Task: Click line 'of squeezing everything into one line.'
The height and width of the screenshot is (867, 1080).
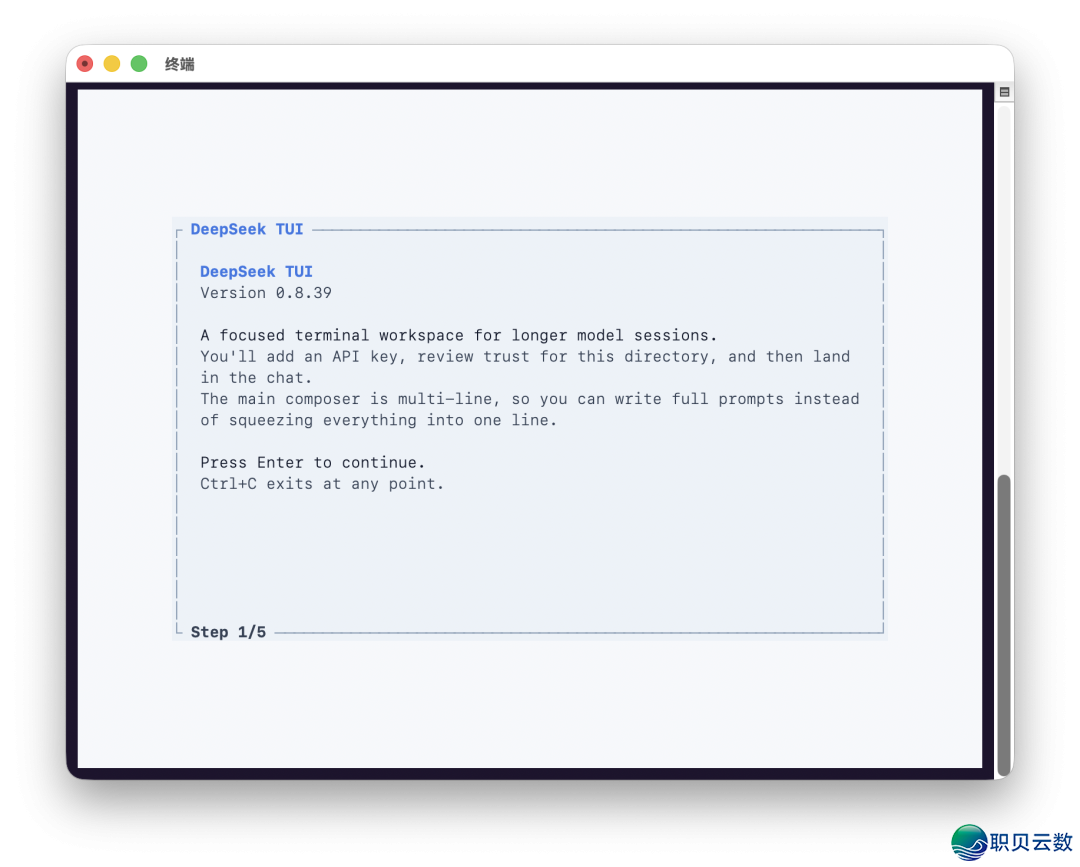Action: pos(378,420)
